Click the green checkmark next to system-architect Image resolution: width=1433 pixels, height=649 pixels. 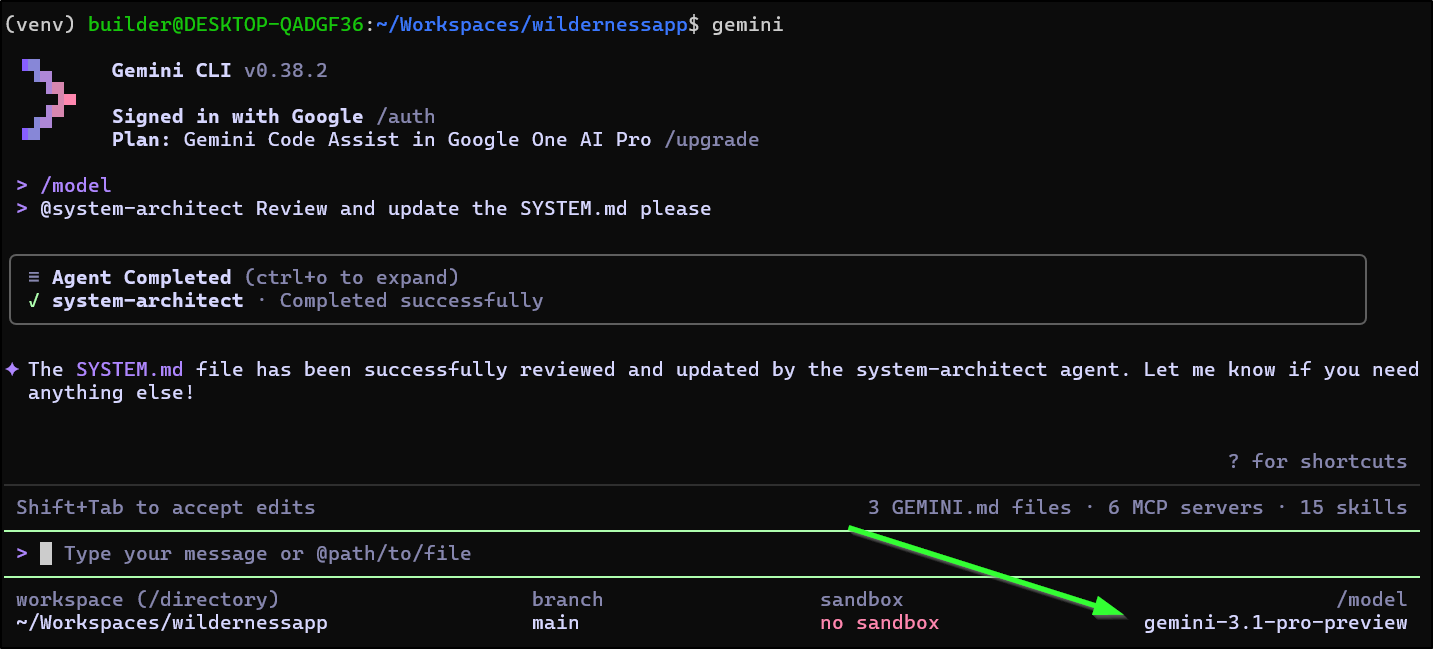pyautogui.click(x=34, y=301)
